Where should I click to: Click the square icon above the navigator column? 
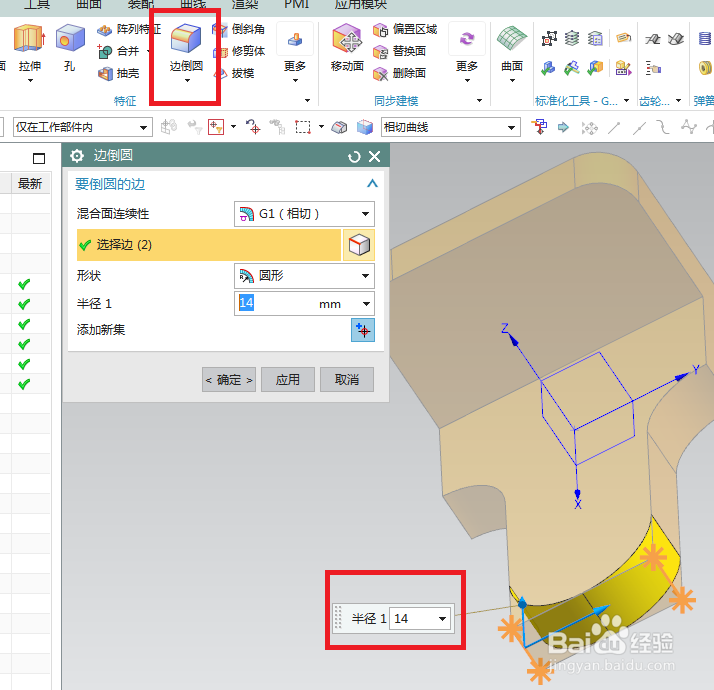point(39,158)
